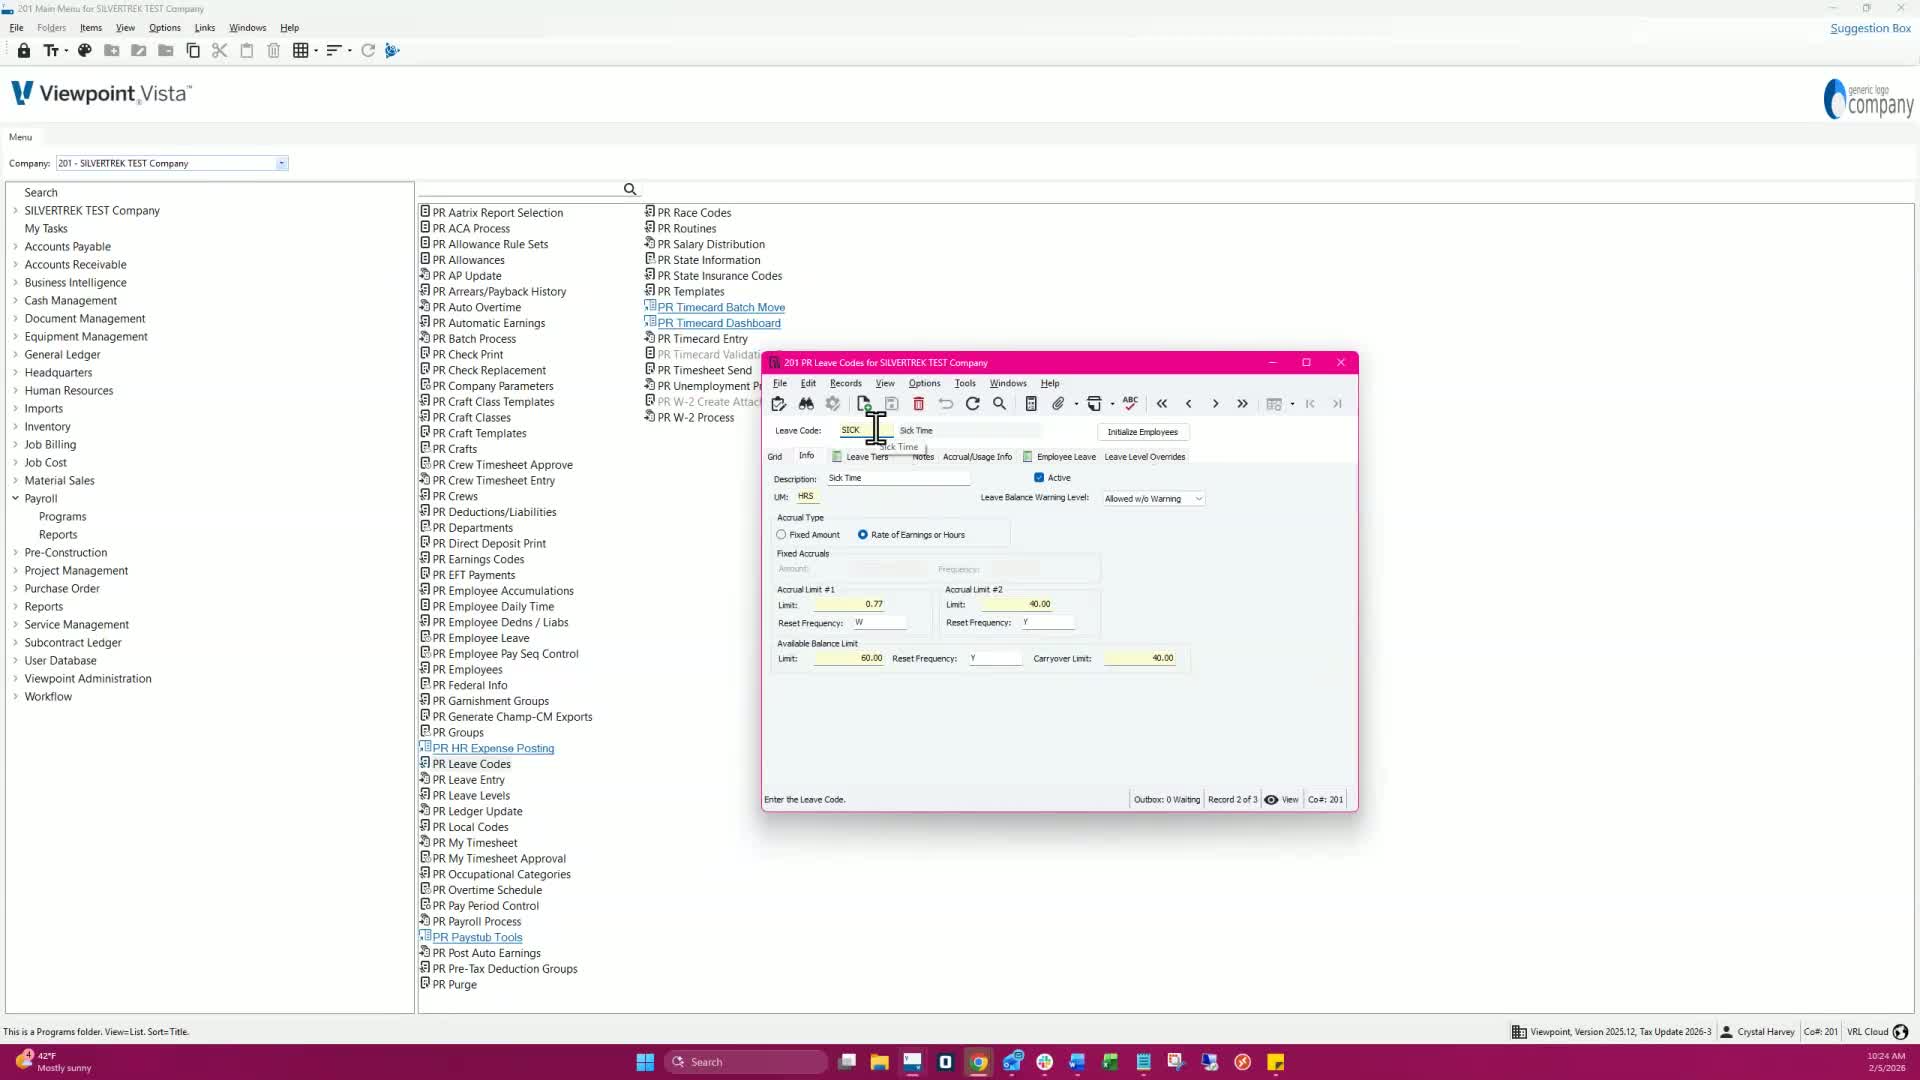
Task: Click the lock icon in main toolbar
Action: [x=24, y=50]
